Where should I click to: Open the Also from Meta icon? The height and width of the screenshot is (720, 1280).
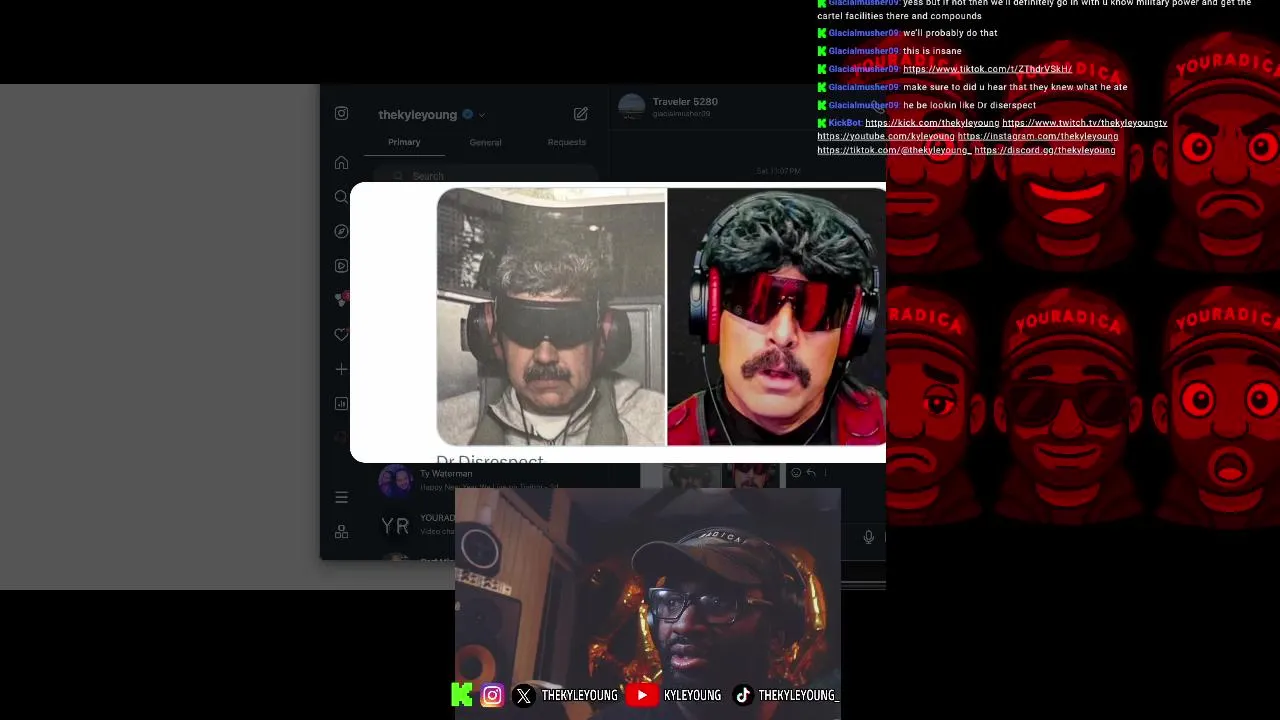pos(341,532)
